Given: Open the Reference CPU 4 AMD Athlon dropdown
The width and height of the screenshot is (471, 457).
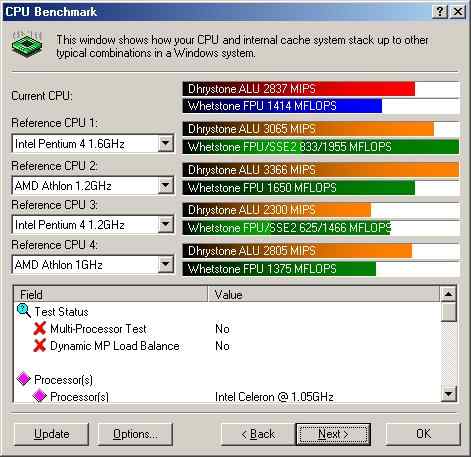Looking at the screenshot, I should [x=165, y=265].
